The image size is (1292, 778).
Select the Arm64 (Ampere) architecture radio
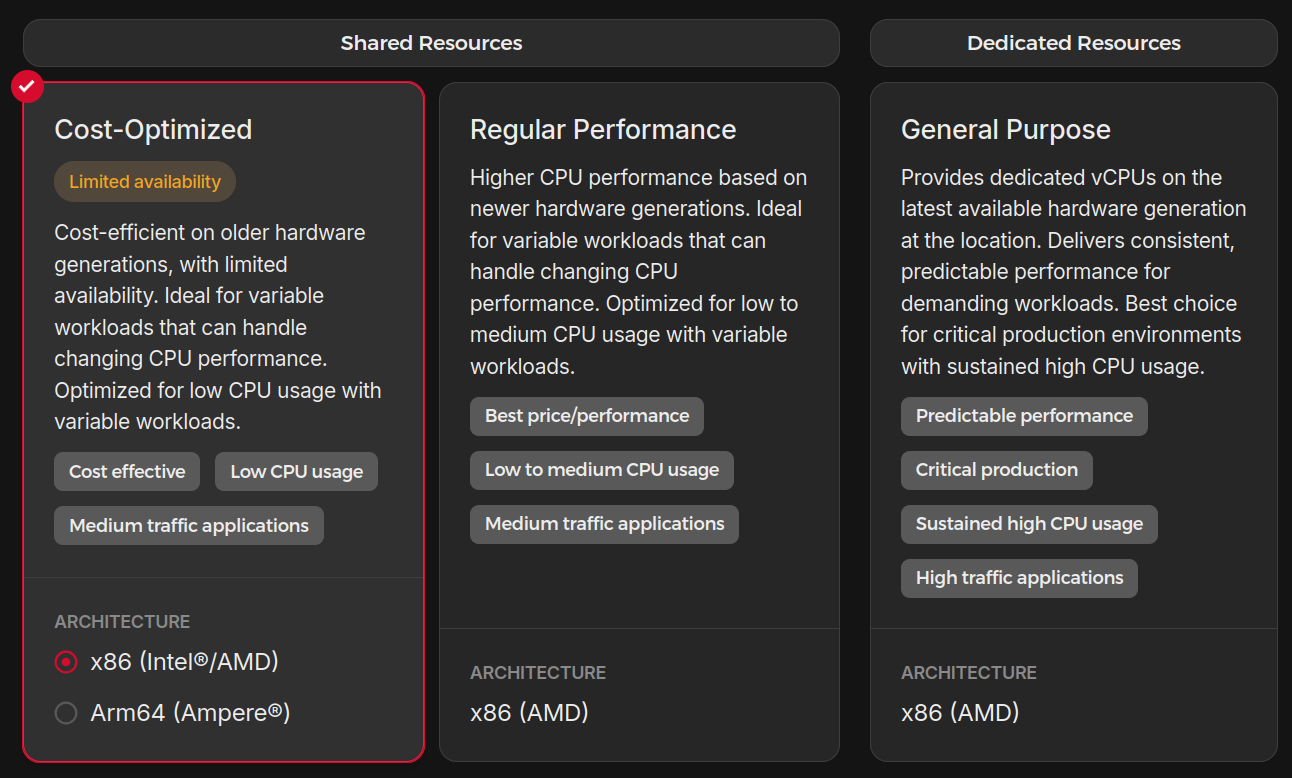66,713
